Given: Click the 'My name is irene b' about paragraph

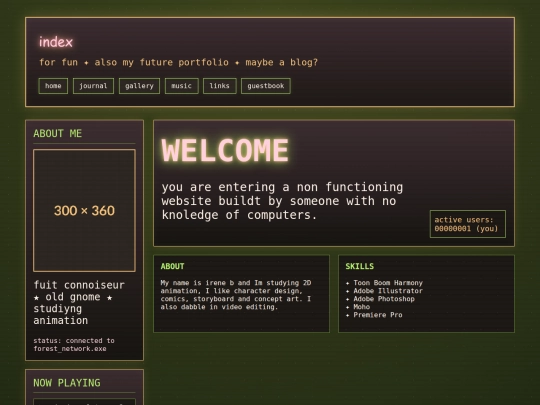Looking at the screenshot, I should pyautogui.click(x=236, y=295).
